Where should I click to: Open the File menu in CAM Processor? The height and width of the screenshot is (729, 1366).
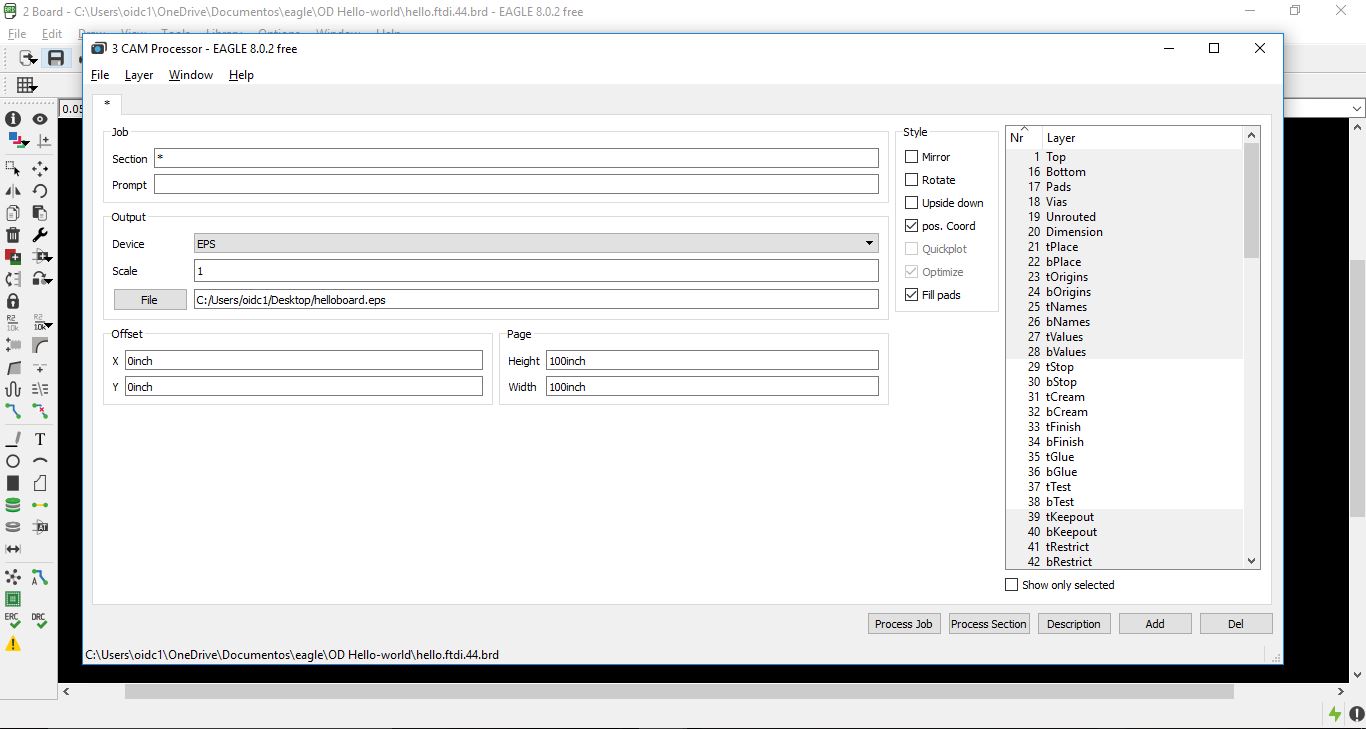[100, 75]
